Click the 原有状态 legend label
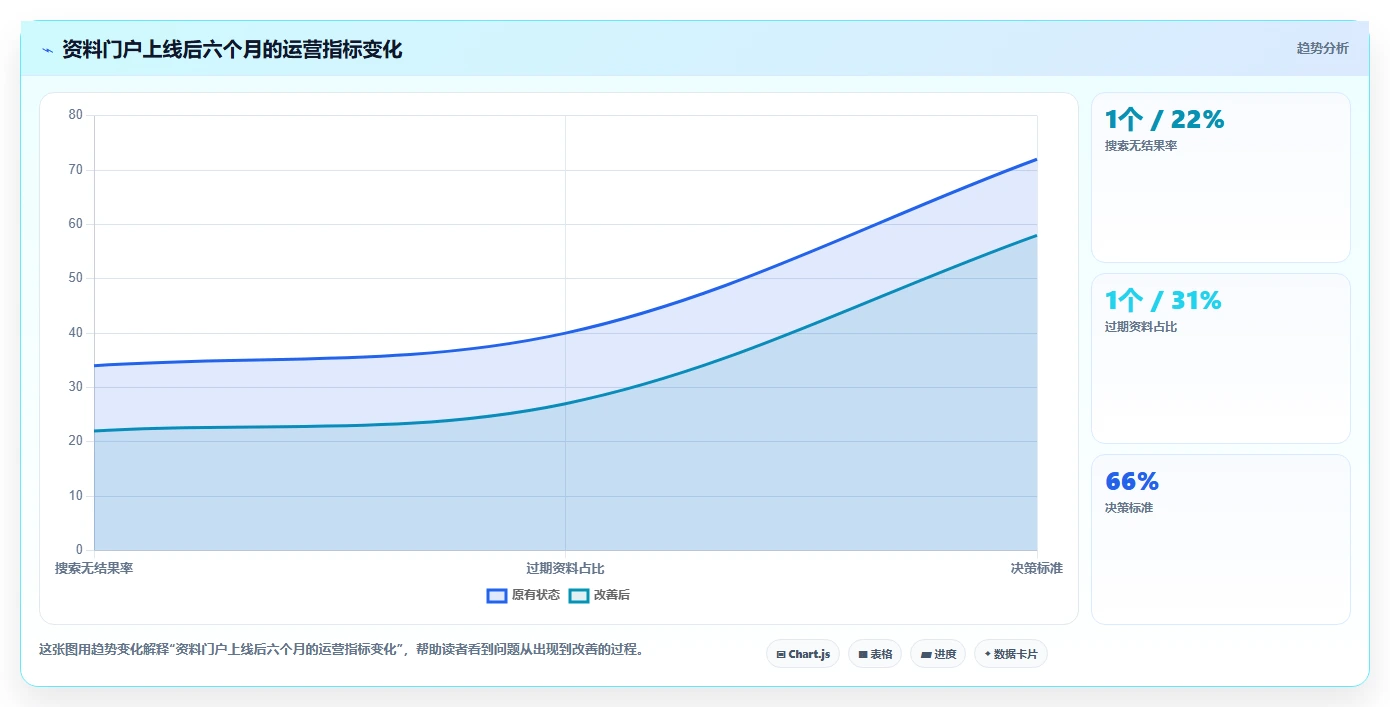 point(536,595)
